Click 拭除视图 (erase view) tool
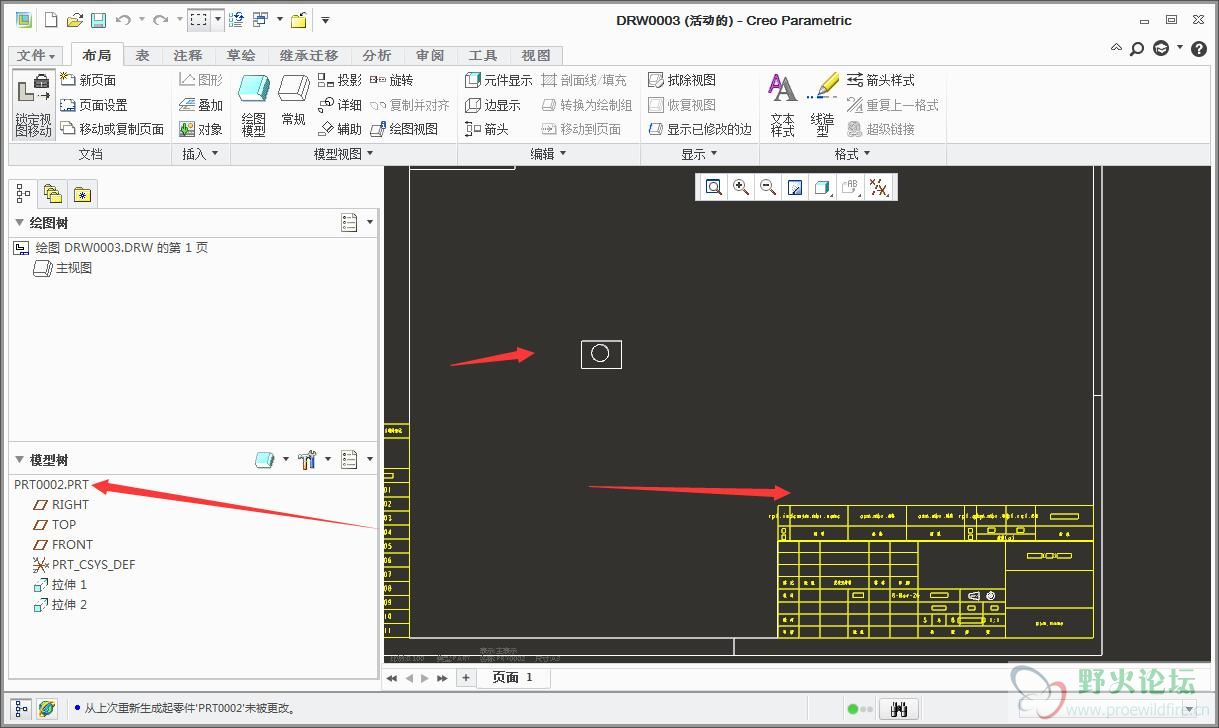The image size is (1219, 728). pyautogui.click(x=682, y=80)
